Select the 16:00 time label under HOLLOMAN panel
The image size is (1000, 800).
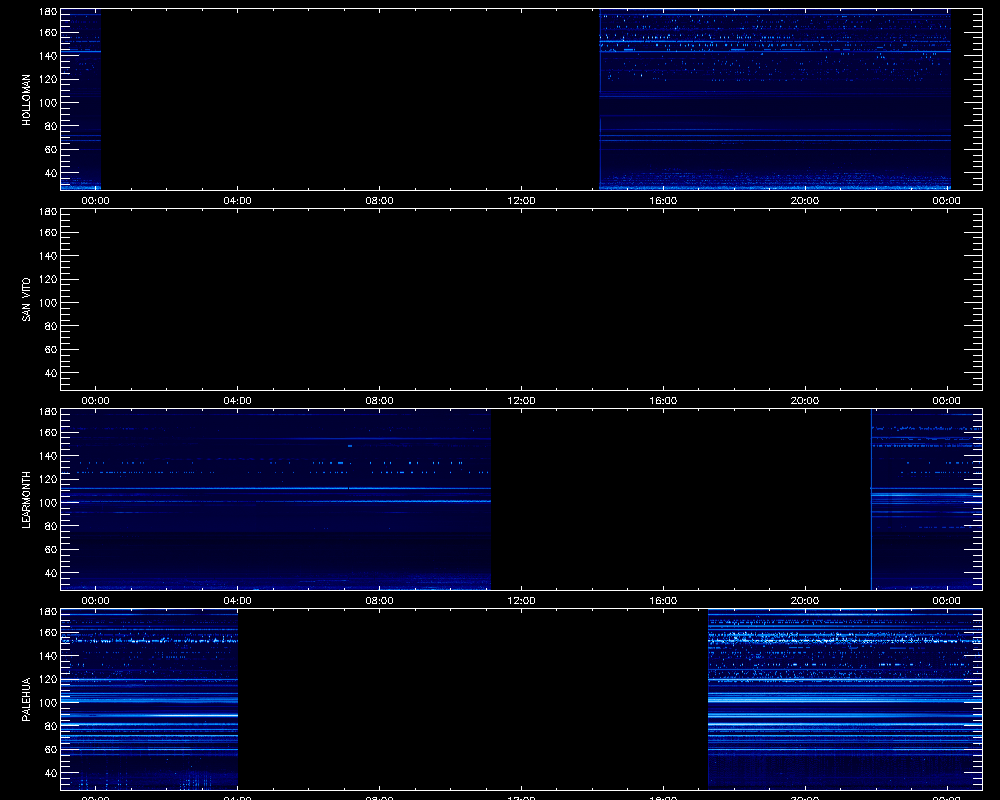click(663, 200)
